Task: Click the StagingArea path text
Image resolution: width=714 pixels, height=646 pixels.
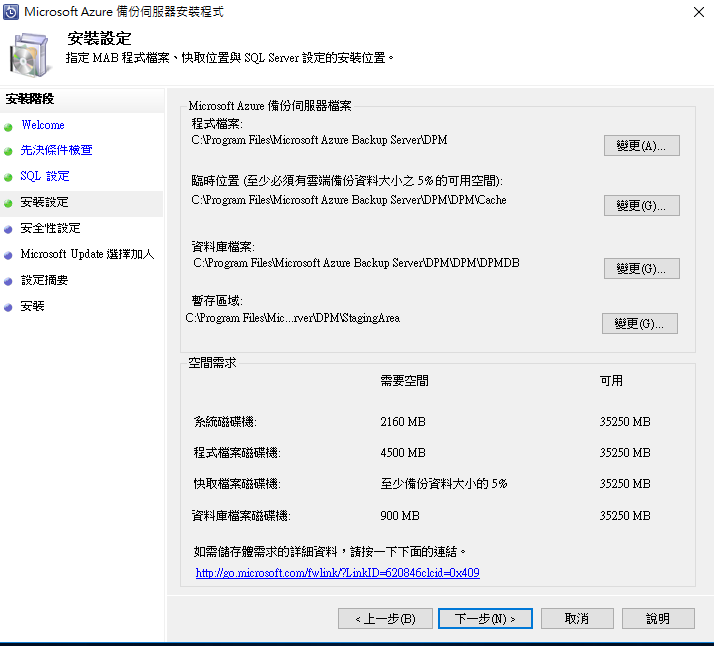Action: pos(293,318)
